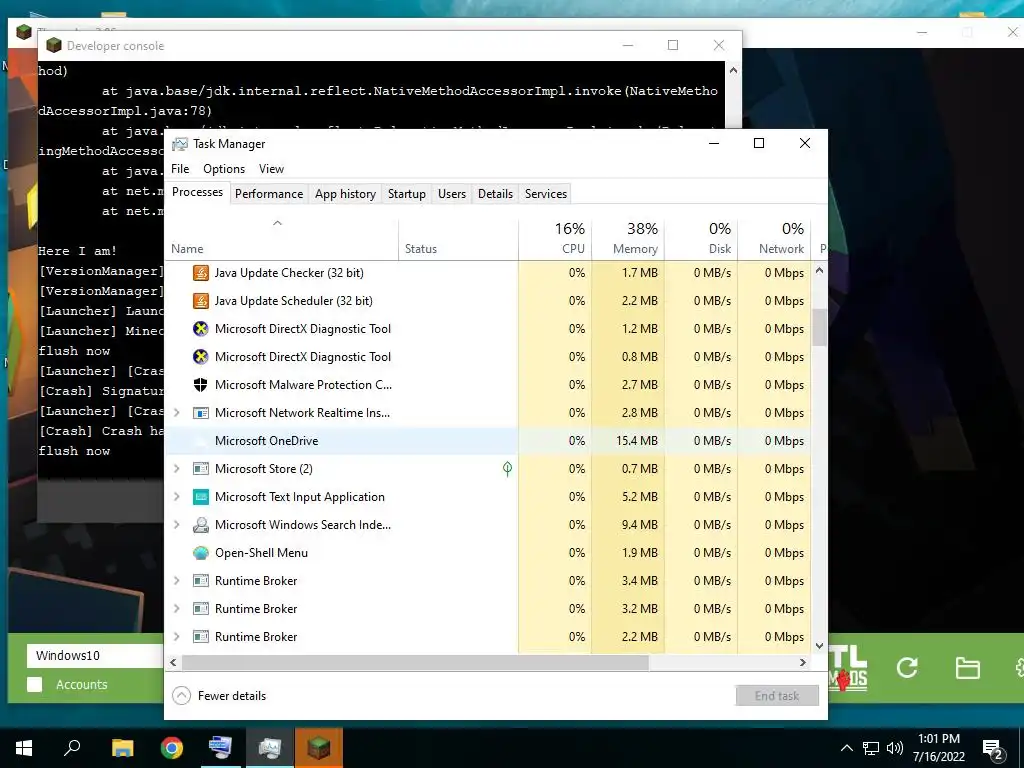
Task: Click the TL Mods logo button in launcher
Action: (x=848, y=667)
